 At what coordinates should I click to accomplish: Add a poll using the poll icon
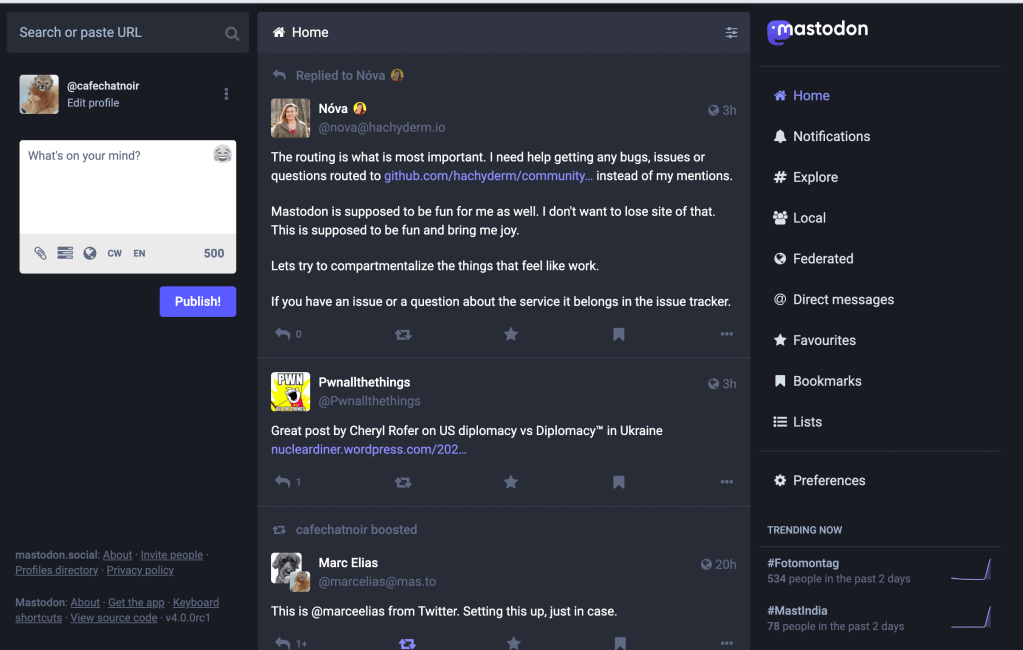pos(65,253)
